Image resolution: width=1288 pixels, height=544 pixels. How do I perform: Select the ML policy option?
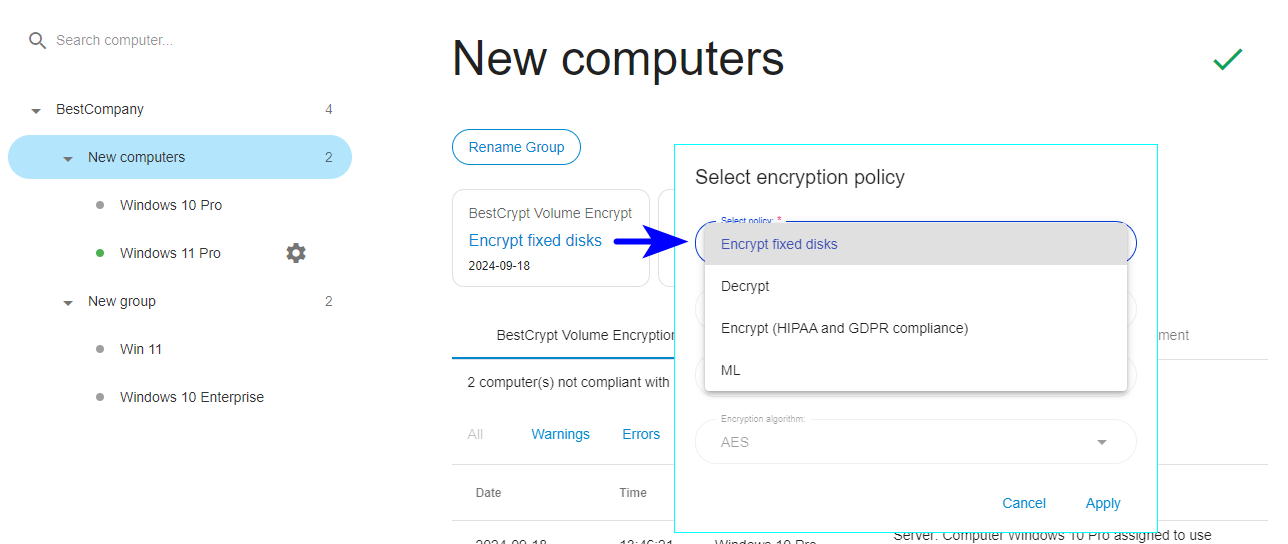(x=916, y=370)
